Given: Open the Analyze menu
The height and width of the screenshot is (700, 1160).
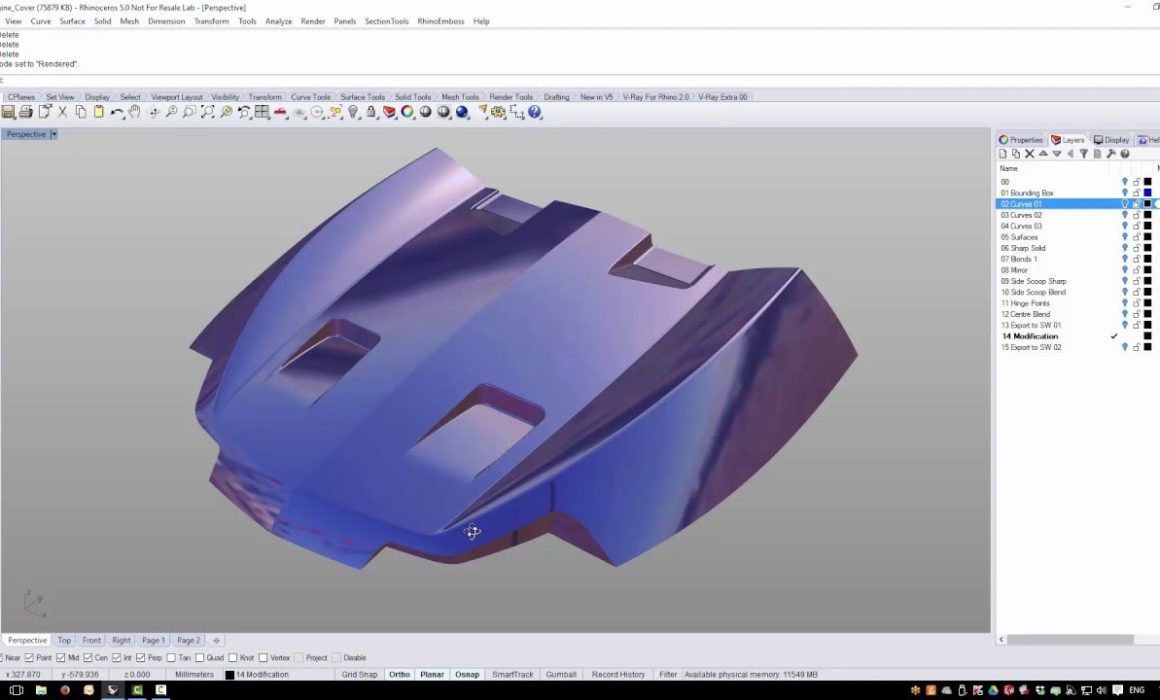Looking at the screenshot, I should point(278,21).
